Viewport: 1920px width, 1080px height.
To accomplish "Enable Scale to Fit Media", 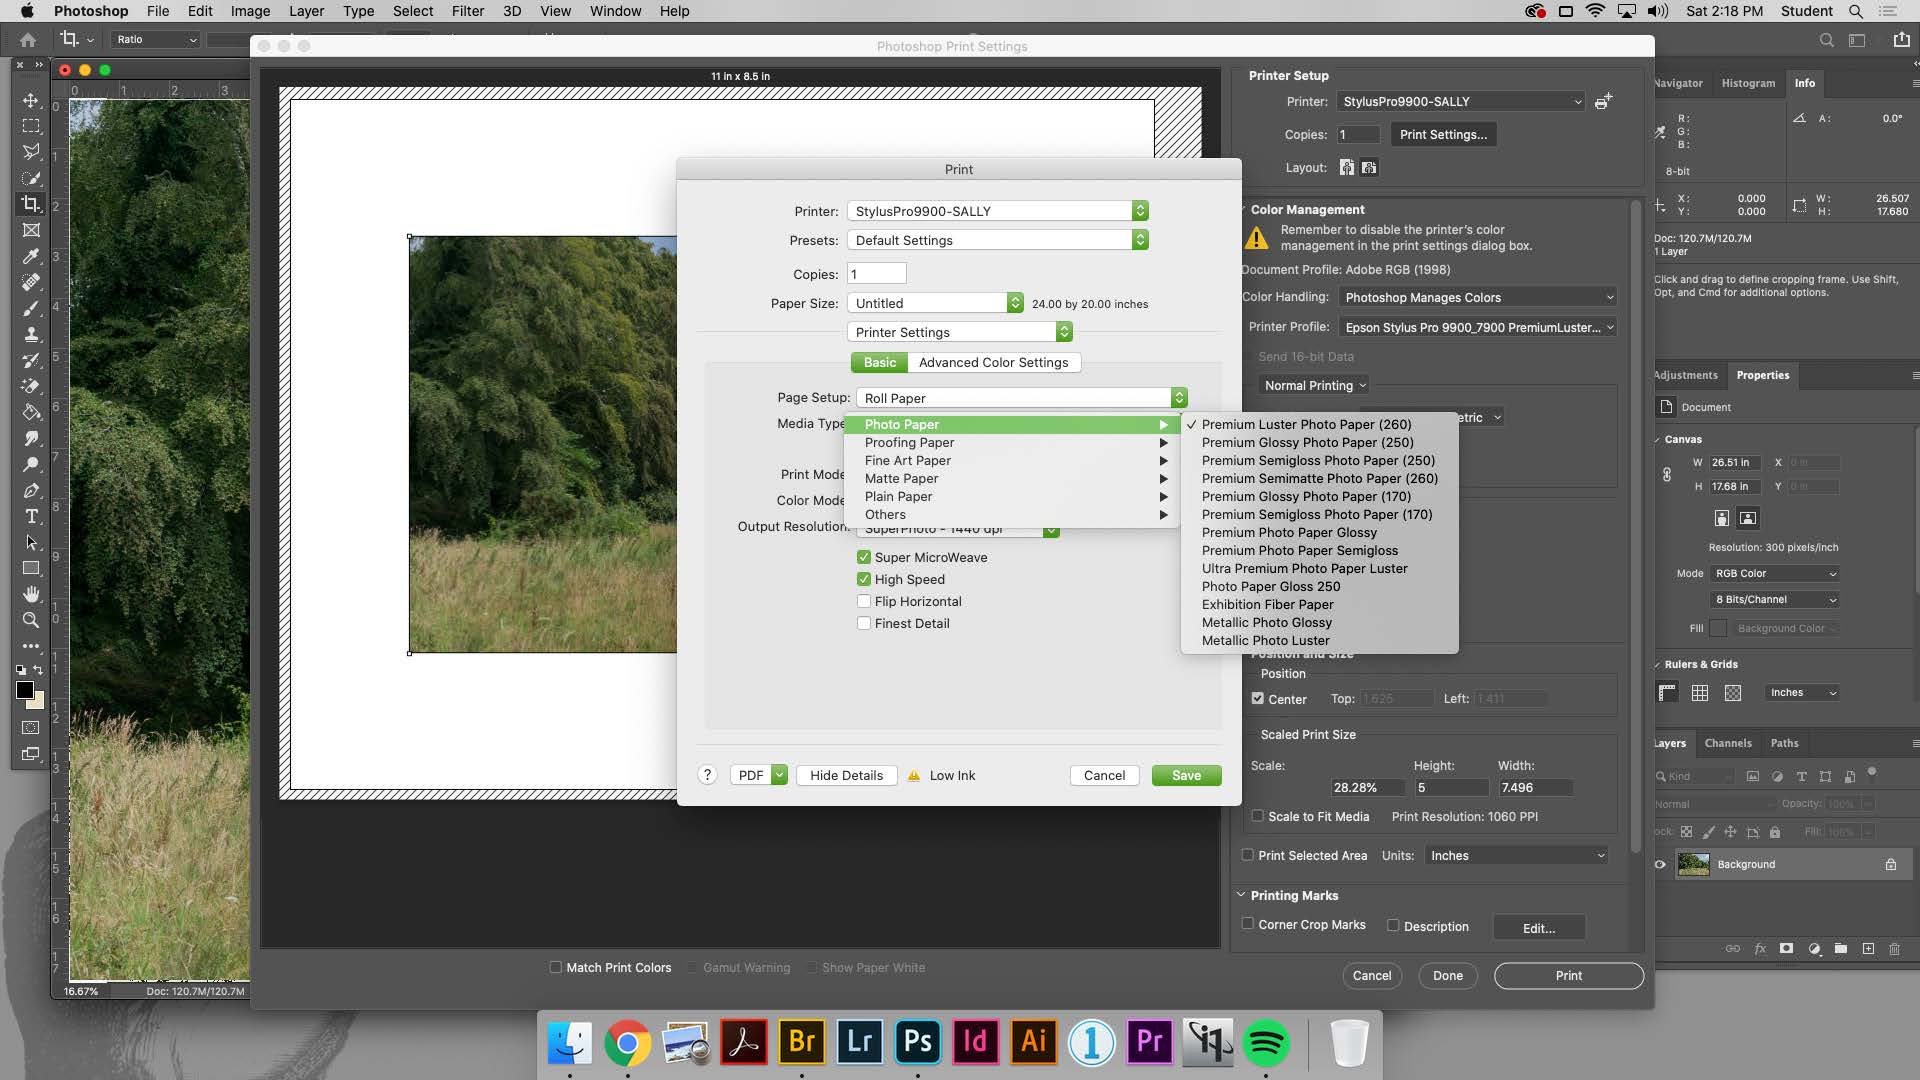I will [1258, 816].
